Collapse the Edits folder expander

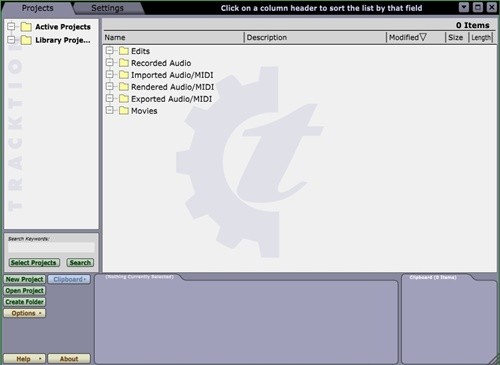click(110, 51)
